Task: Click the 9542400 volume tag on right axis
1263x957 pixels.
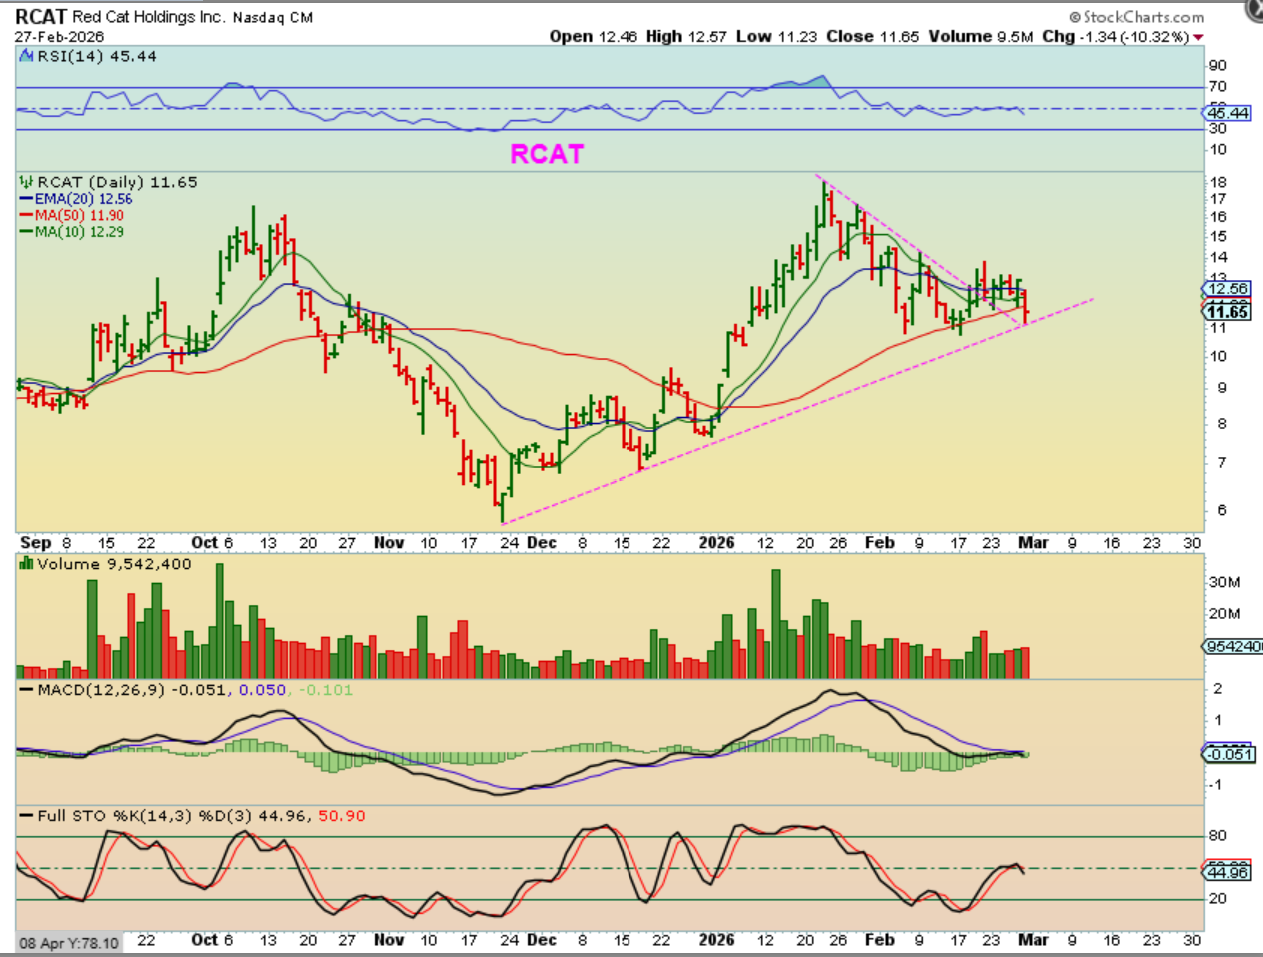Action: tap(1234, 646)
